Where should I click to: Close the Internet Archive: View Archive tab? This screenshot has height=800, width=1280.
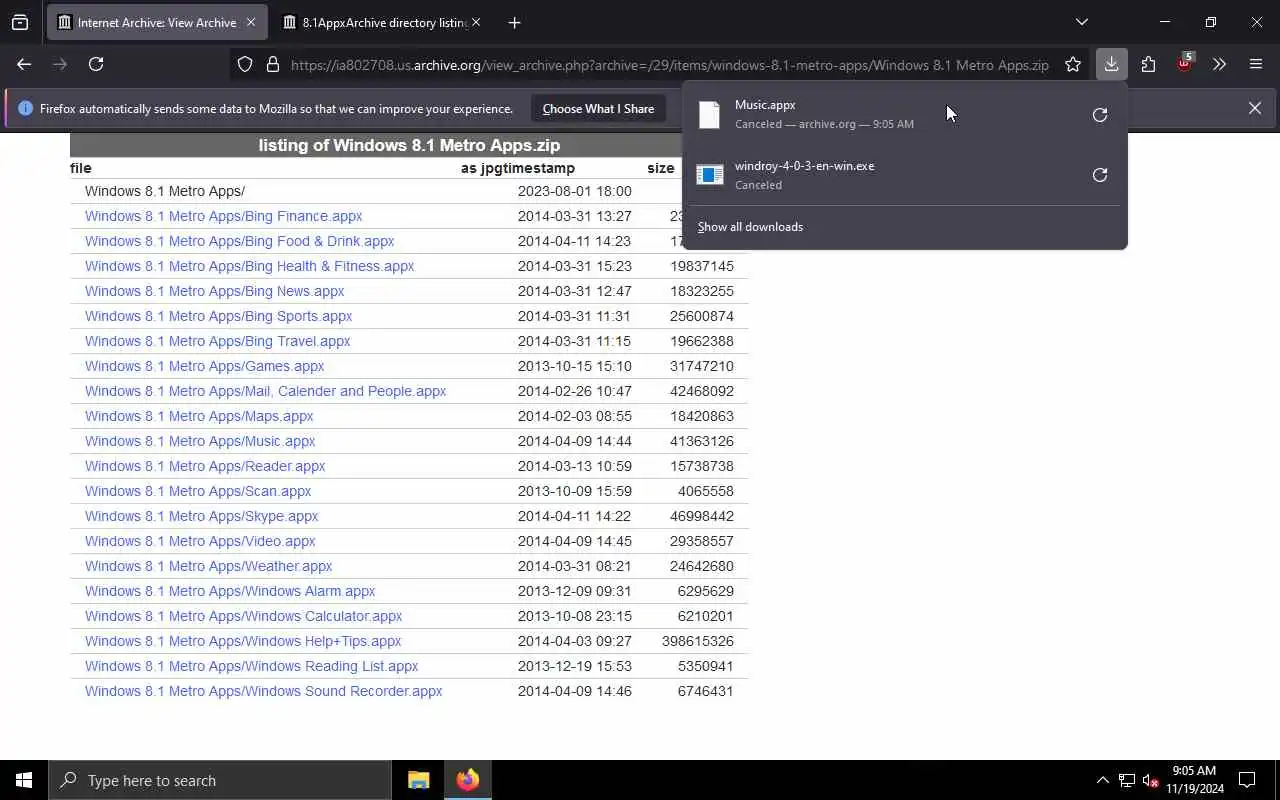click(x=250, y=22)
